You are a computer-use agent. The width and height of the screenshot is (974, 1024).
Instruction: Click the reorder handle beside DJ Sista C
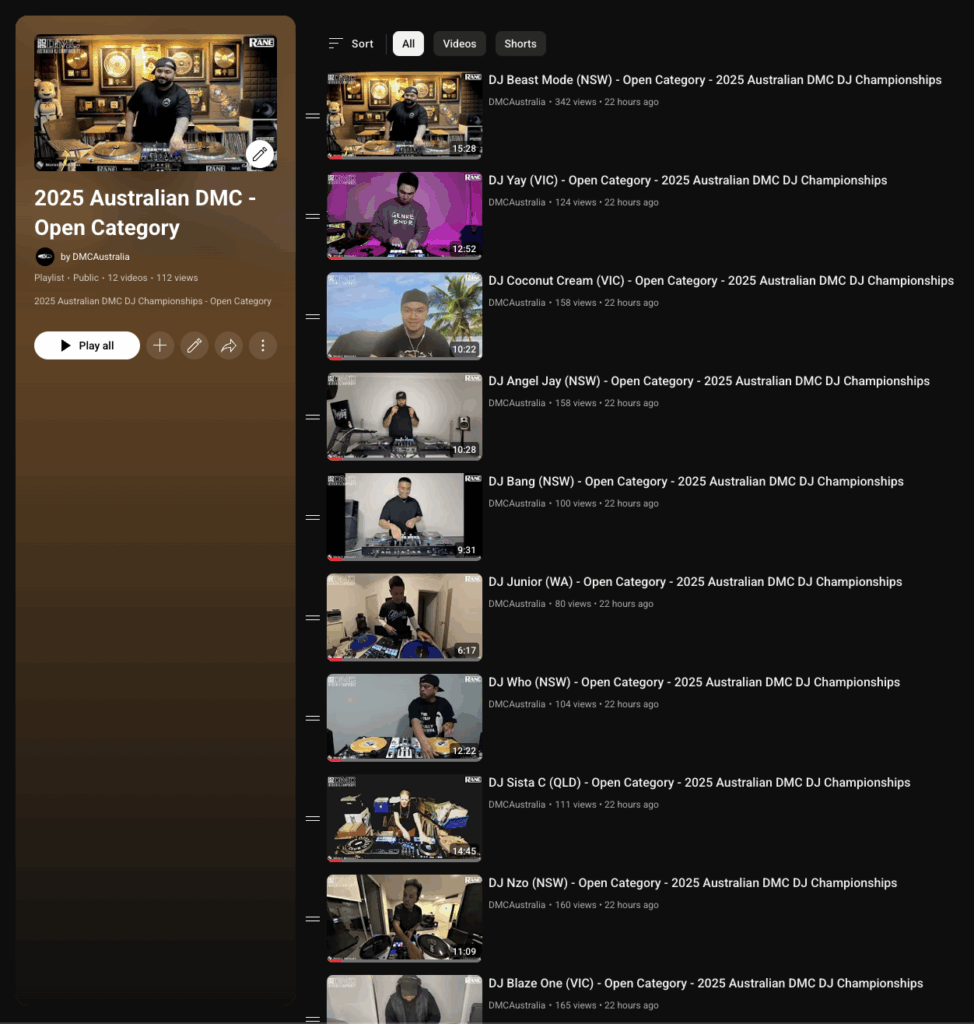click(x=312, y=818)
